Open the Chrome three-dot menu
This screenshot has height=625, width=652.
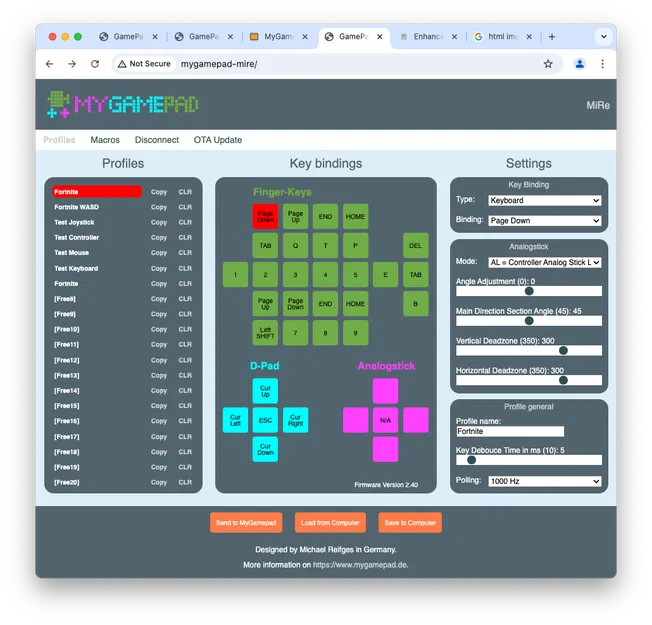point(602,64)
